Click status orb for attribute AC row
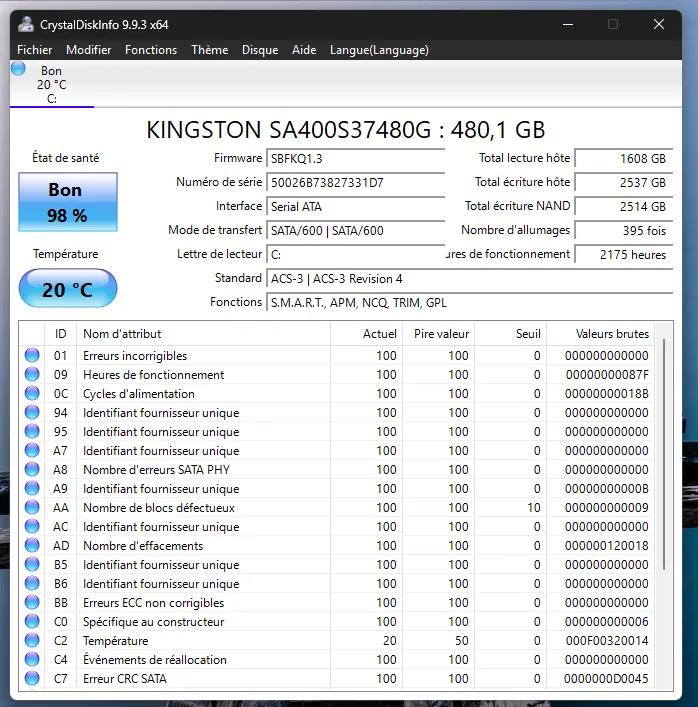 point(32,526)
